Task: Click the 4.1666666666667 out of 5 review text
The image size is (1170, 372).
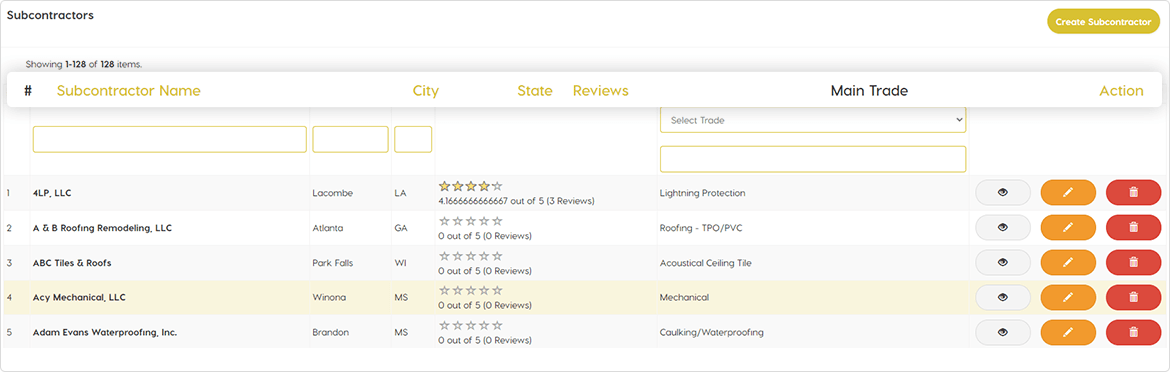Action: [516, 201]
